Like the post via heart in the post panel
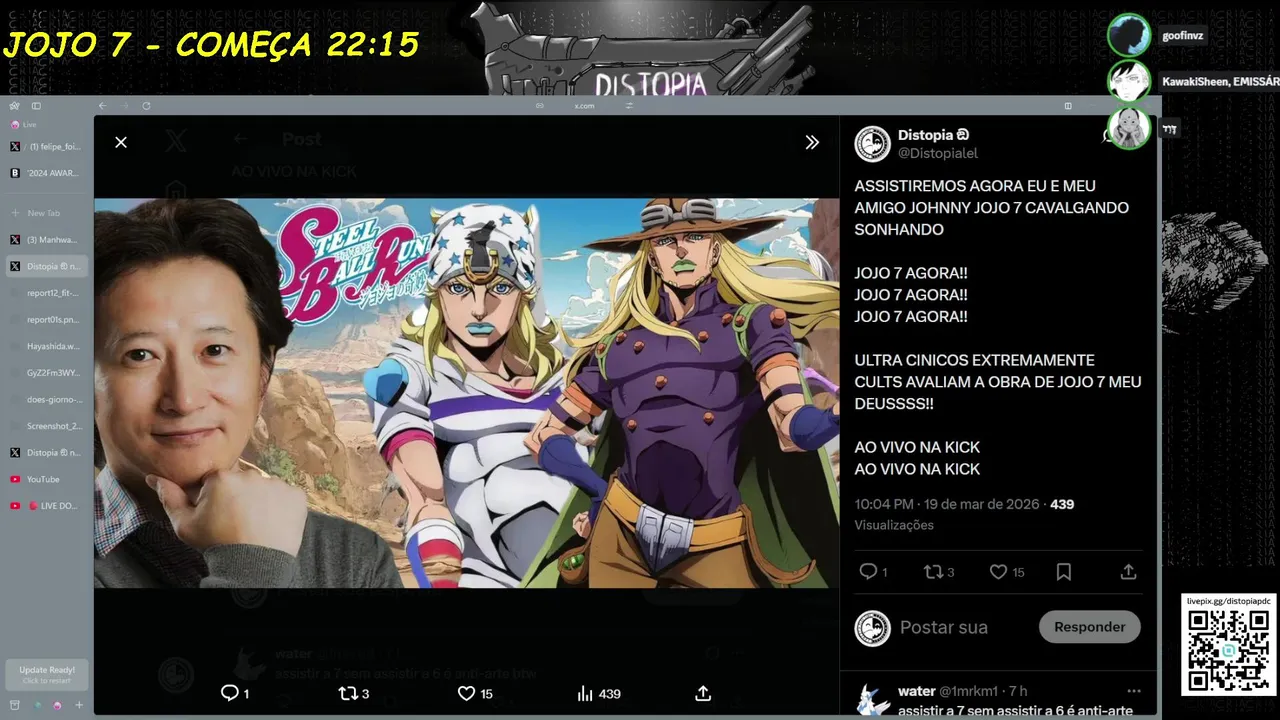This screenshot has width=1280, height=720. click(998, 572)
